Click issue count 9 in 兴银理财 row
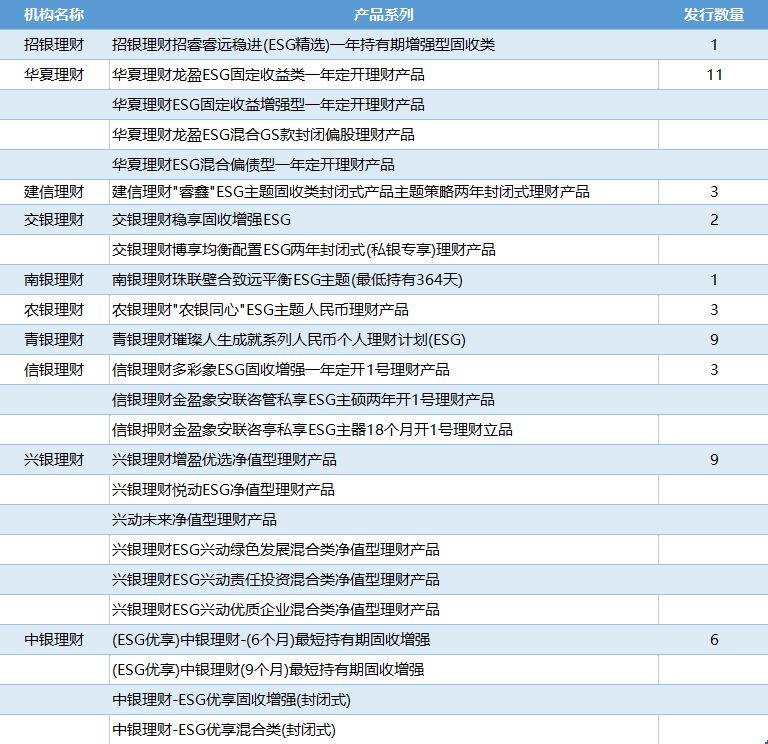 point(714,459)
